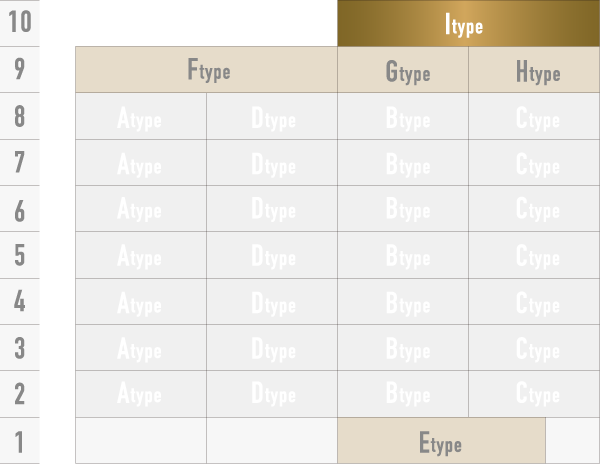Pick the Ctype unit on floor 4
This screenshot has width=600, height=464.
tap(534, 301)
